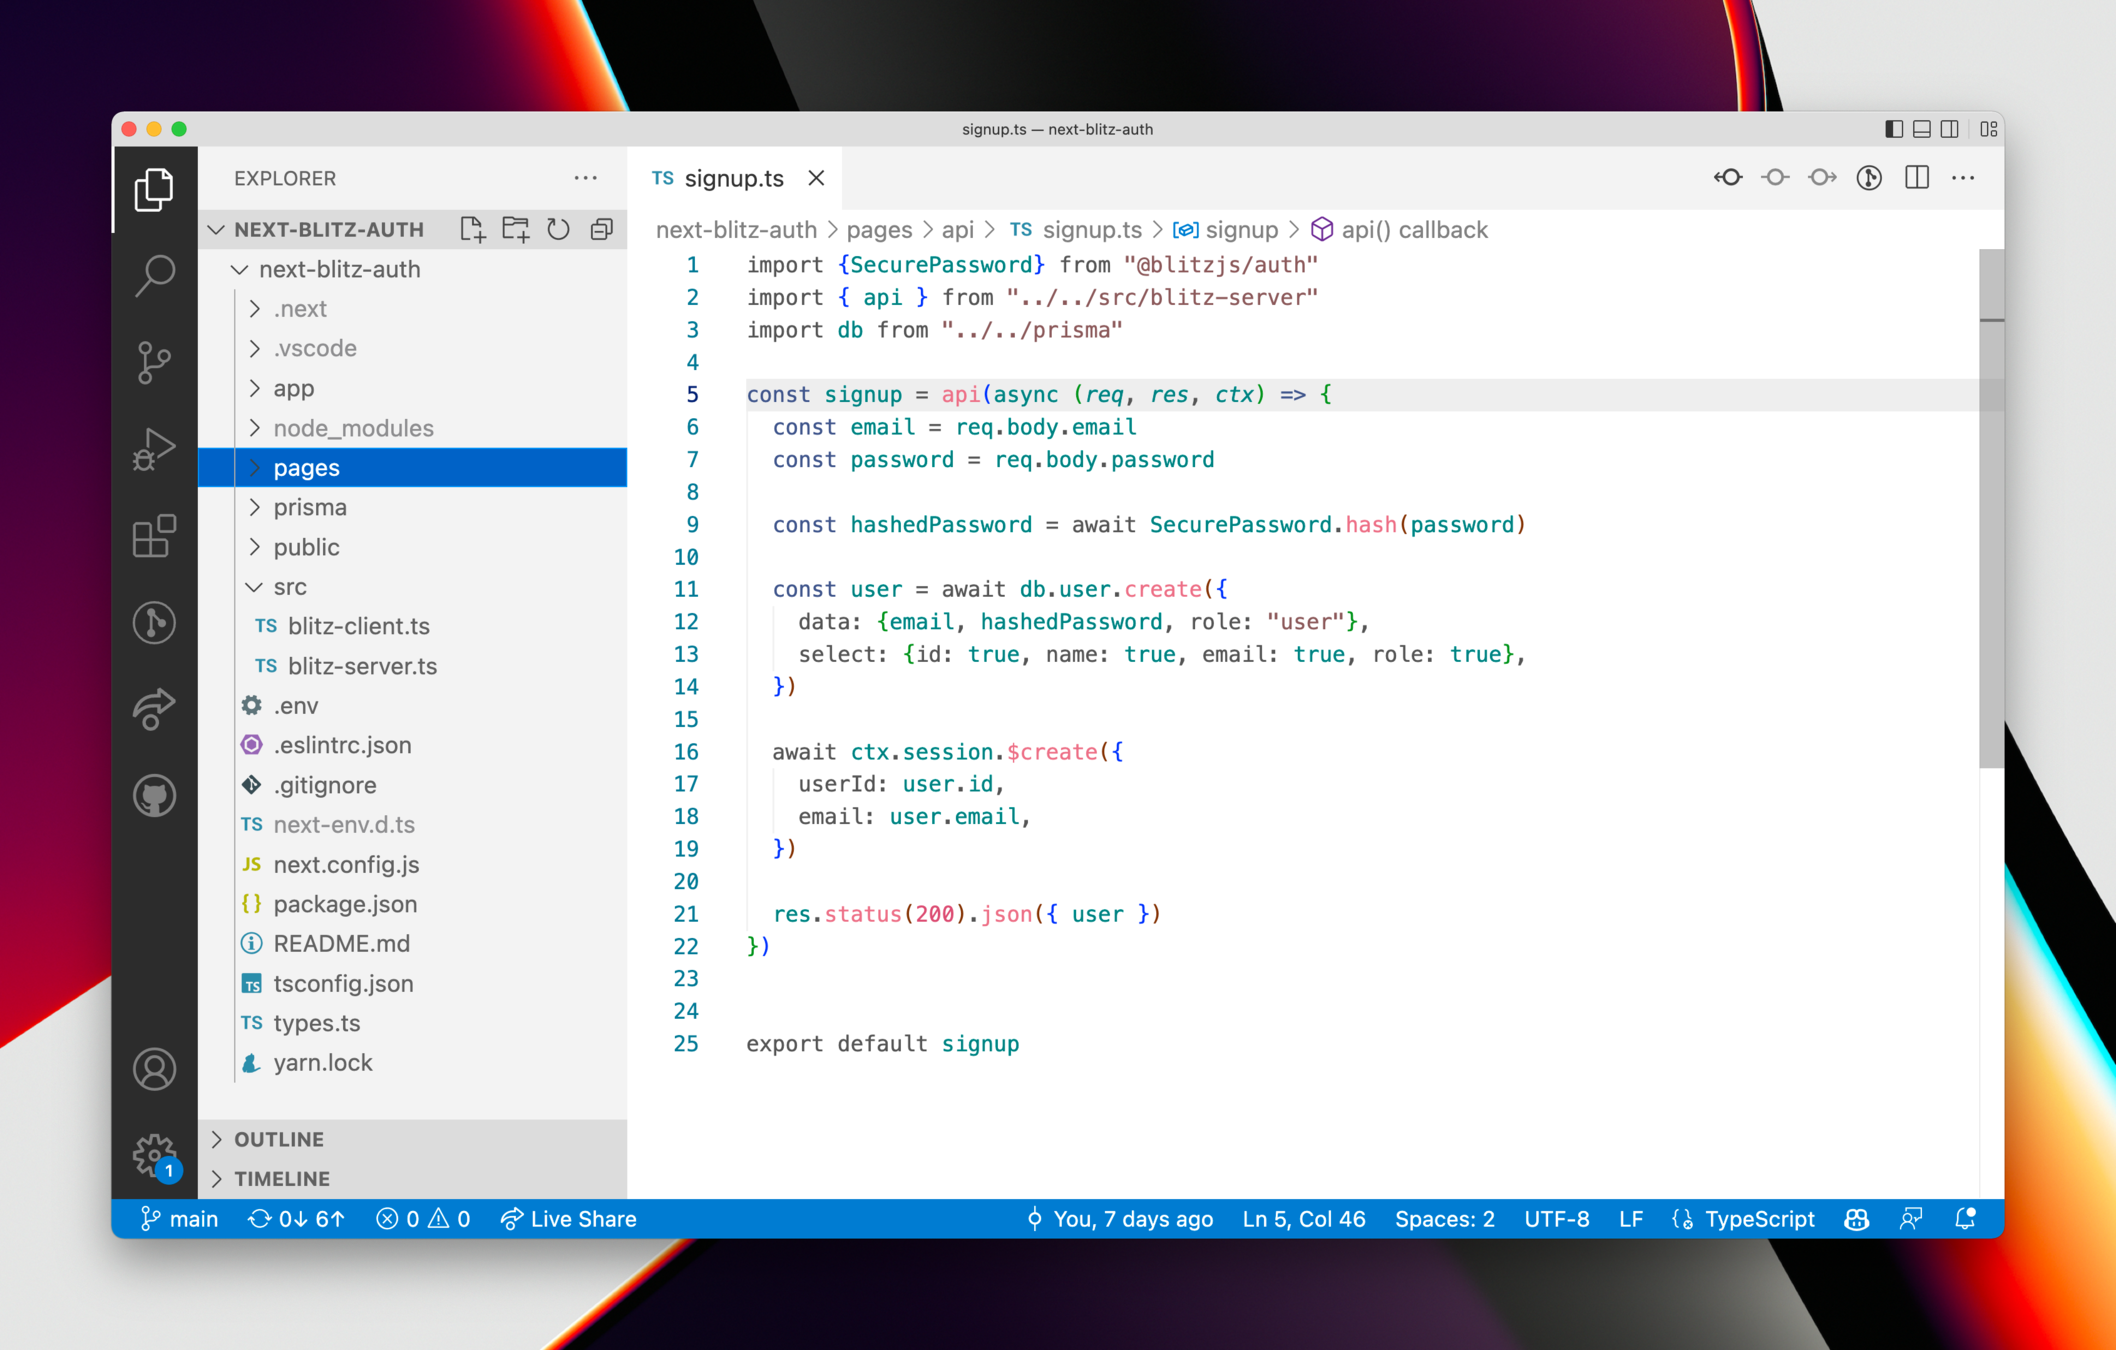Open the Extensions view

coord(154,536)
